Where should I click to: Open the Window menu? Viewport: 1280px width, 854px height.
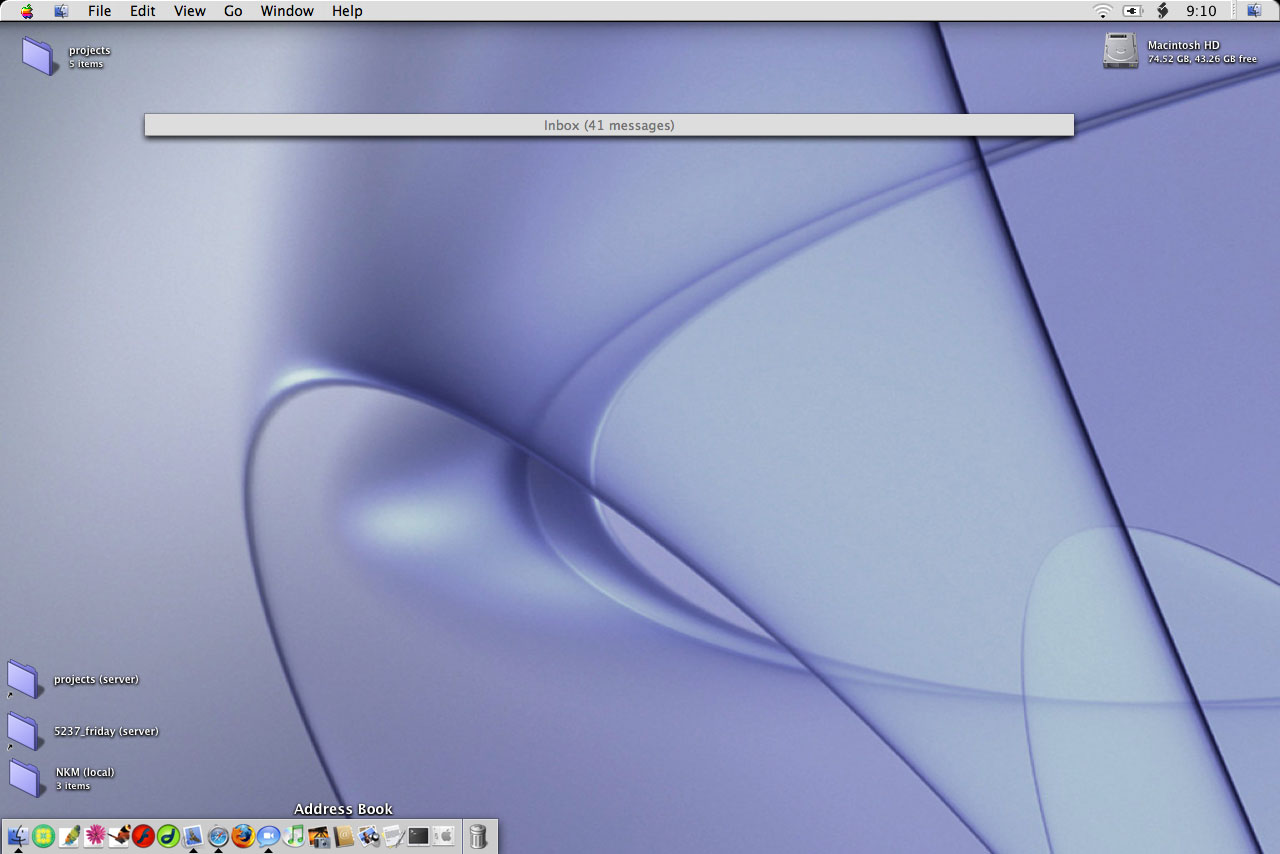(x=287, y=11)
